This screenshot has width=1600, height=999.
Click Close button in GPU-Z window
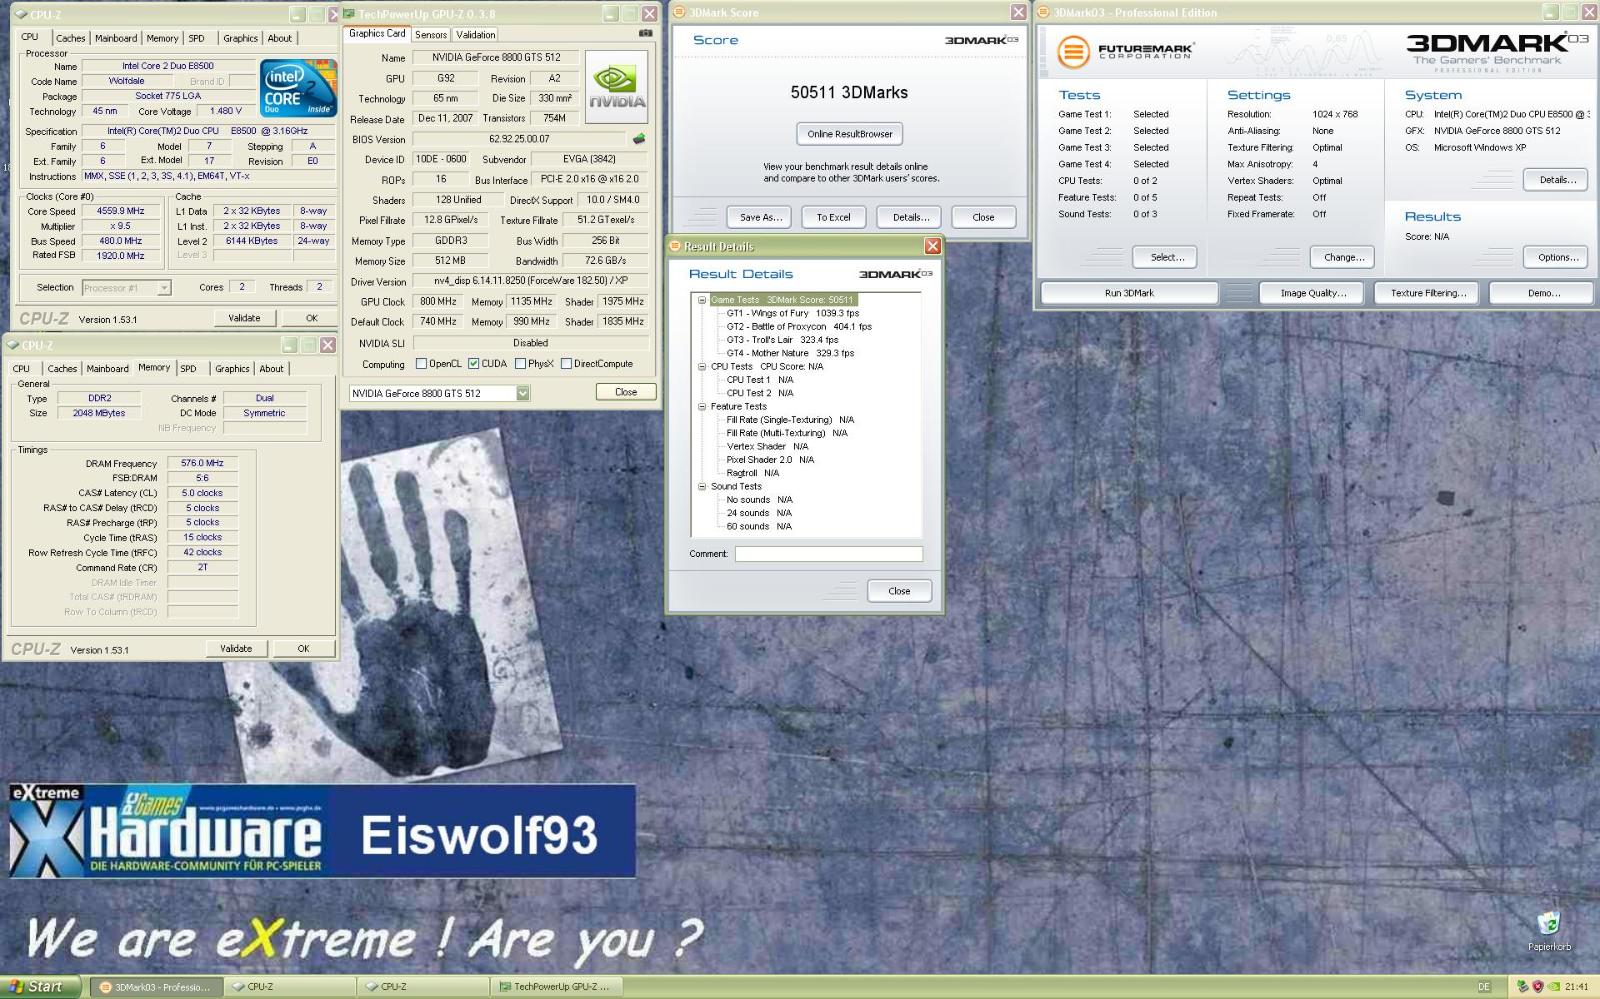pos(626,392)
